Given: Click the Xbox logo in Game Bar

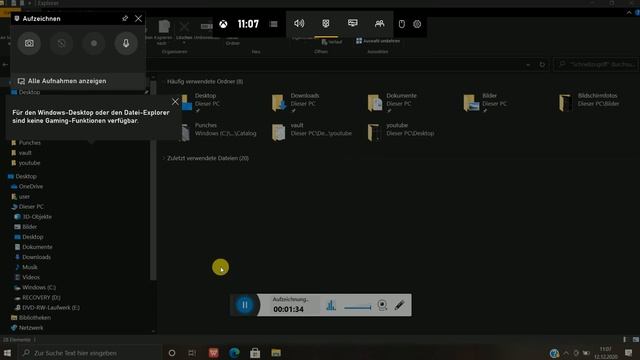Looking at the screenshot, I should pos(223,24).
